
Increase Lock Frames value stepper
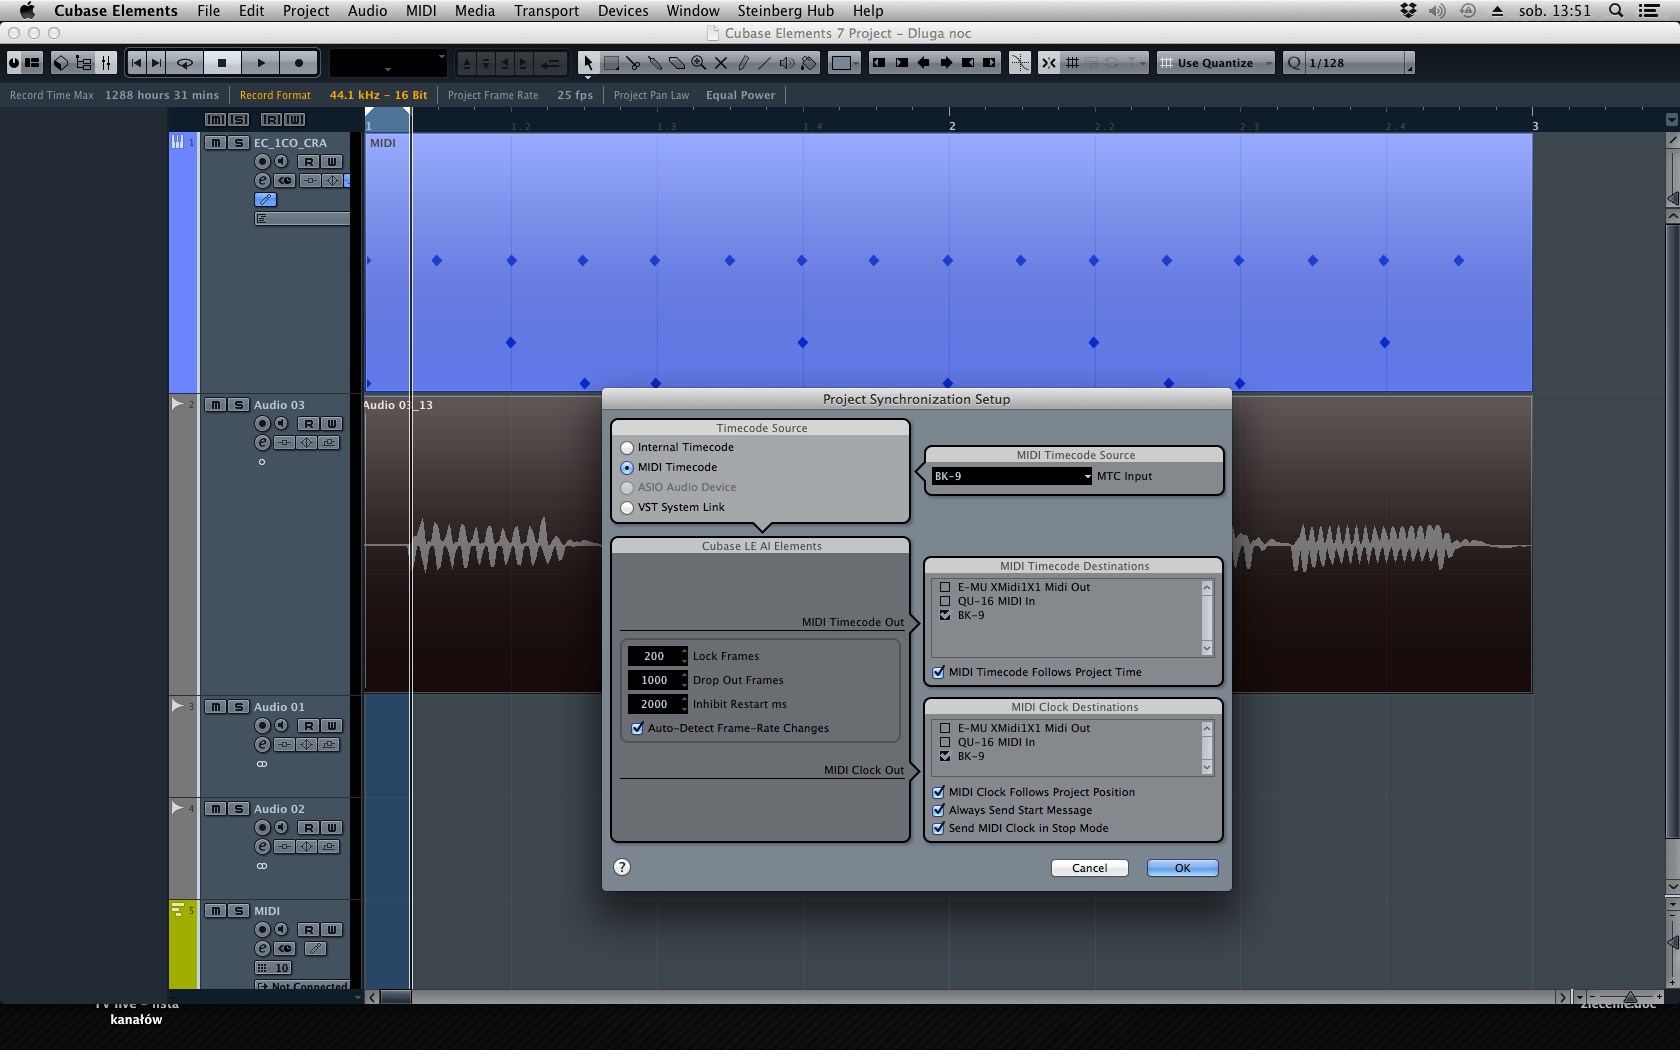point(684,652)
